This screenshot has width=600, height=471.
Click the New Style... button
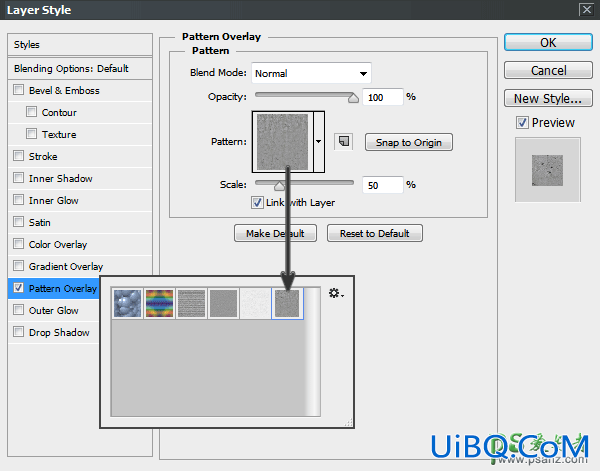pyautogui.click(x=548, y=98)
